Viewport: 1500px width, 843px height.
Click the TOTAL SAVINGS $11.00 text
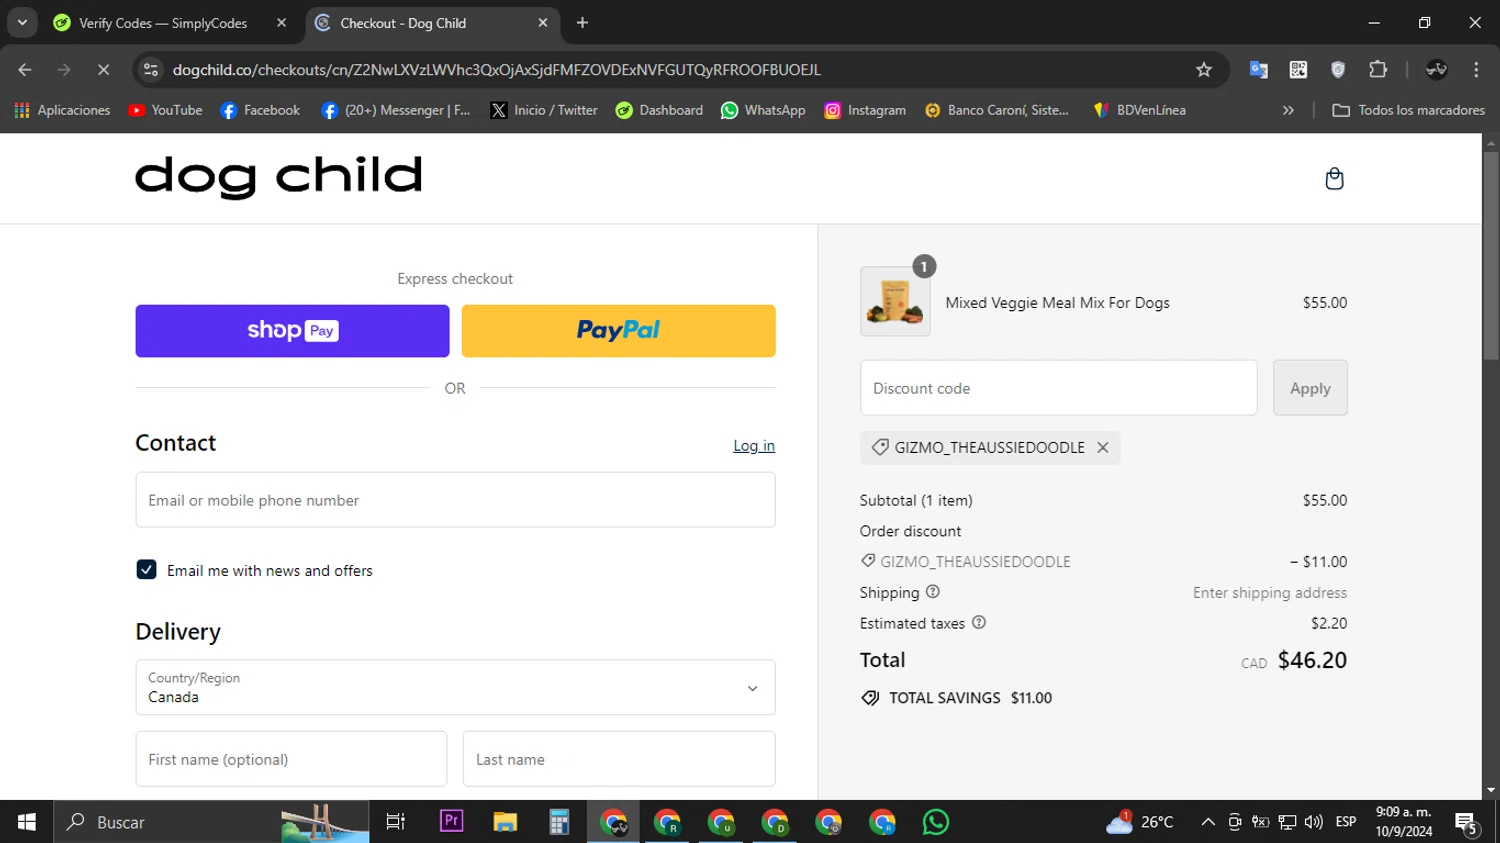(970, 698)
